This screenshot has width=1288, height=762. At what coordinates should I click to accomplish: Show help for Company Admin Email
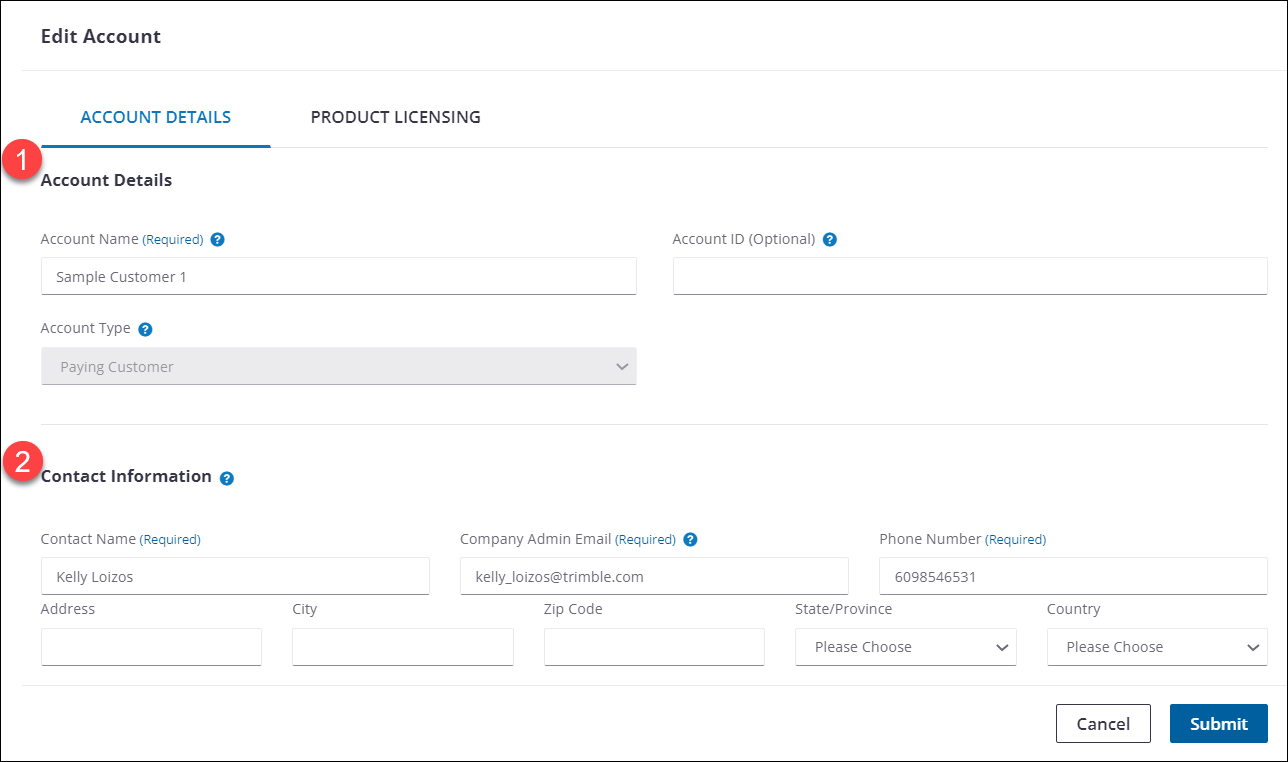690,540
